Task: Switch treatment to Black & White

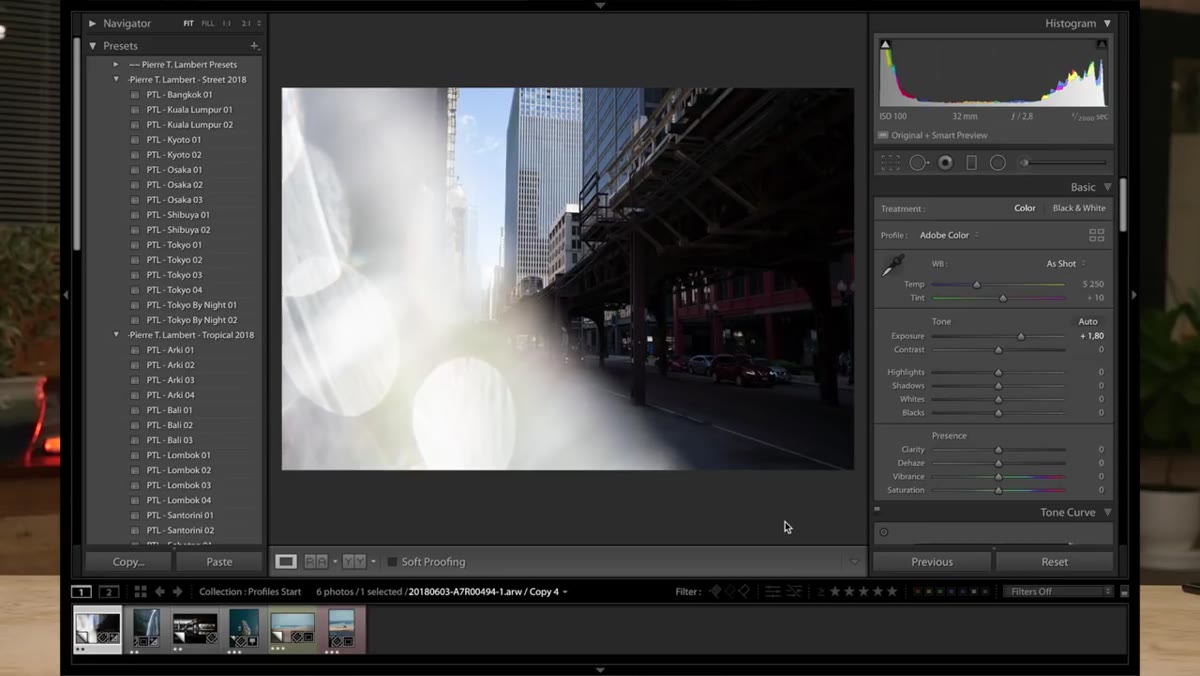Action: coord(1079,208)
